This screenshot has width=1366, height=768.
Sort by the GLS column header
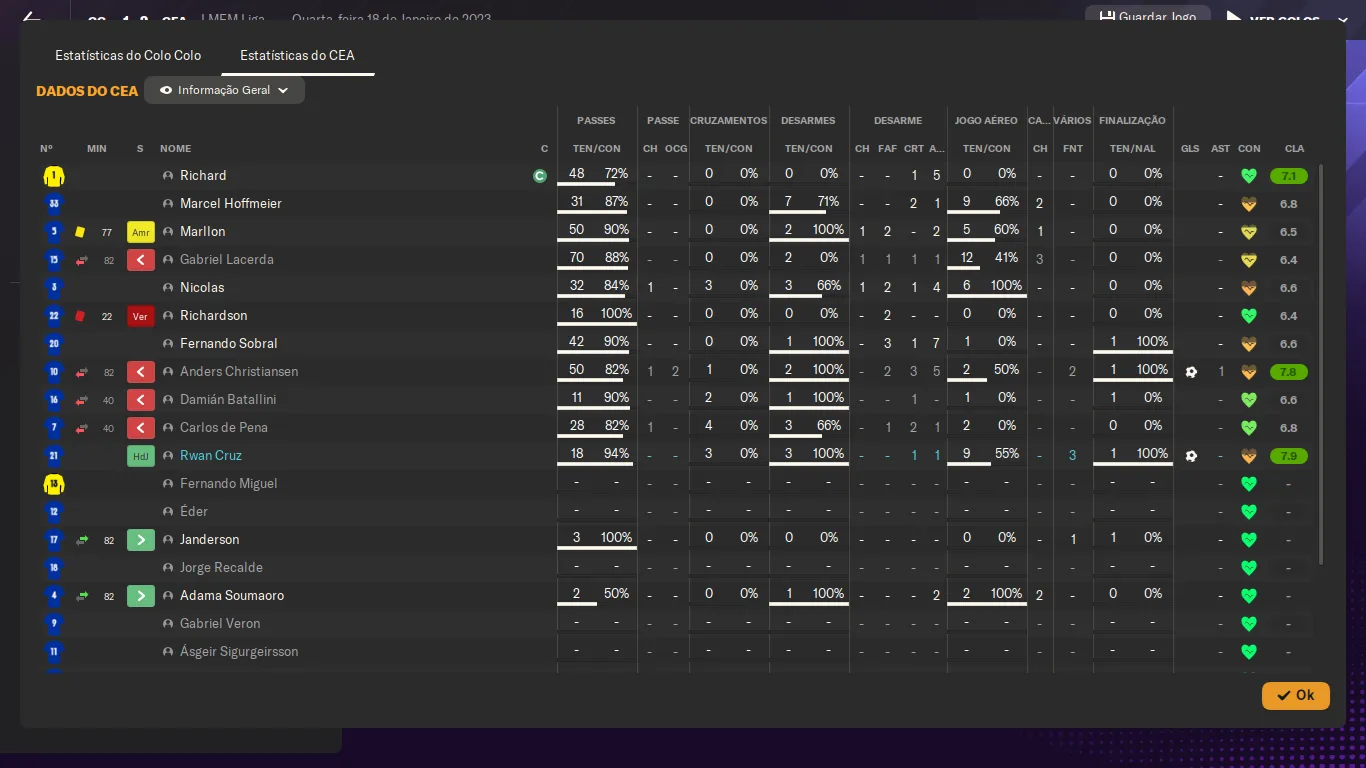click(1190, 149)
